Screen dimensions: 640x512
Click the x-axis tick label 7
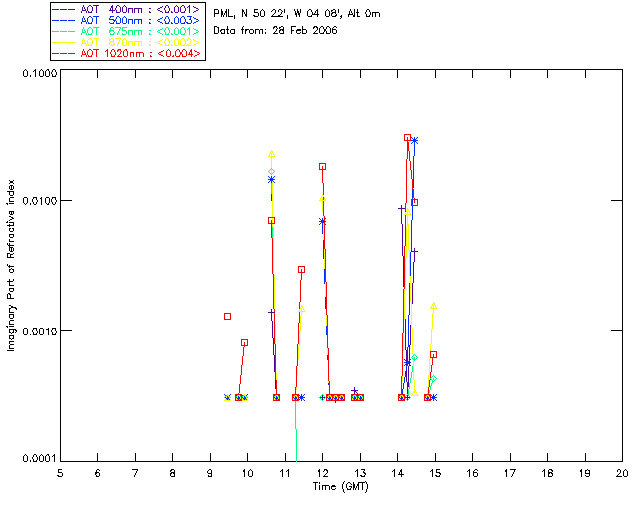135,473
